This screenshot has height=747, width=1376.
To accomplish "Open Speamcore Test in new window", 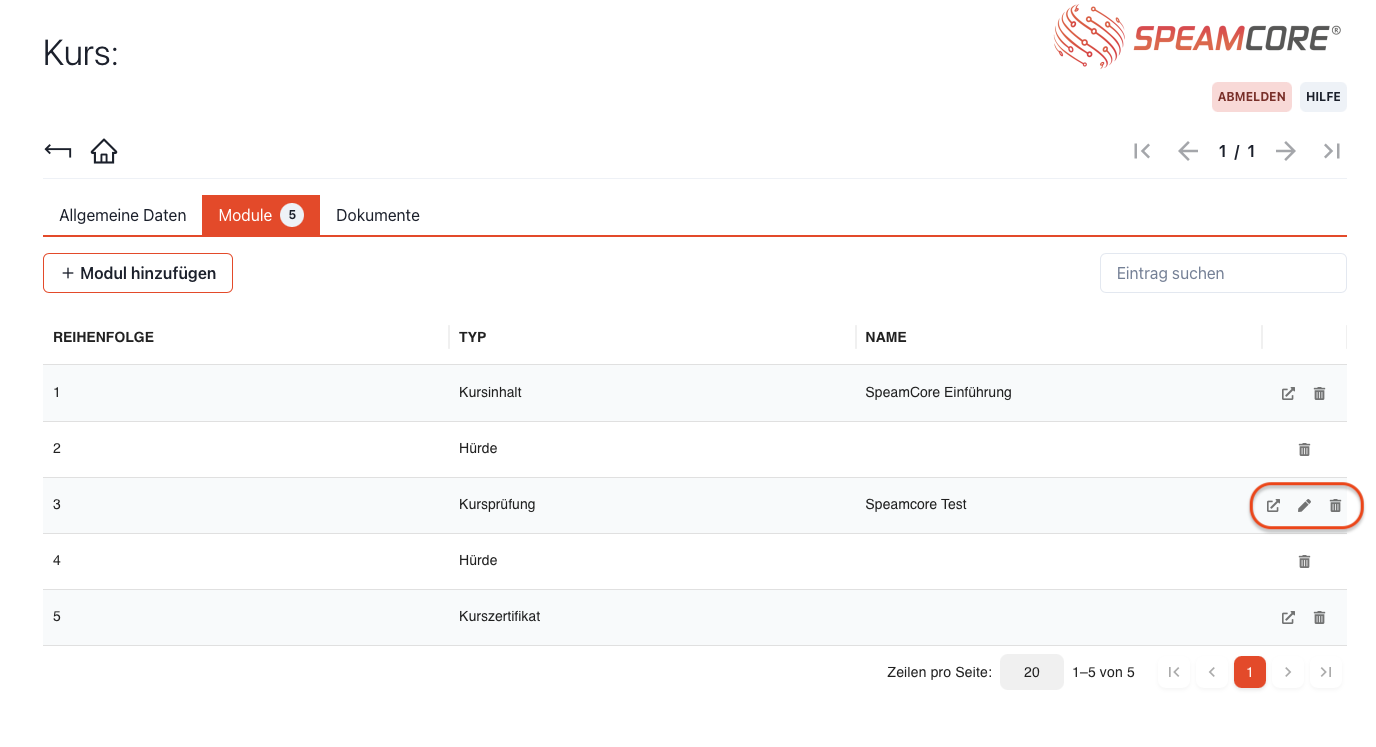I will tap(1273, 505).
